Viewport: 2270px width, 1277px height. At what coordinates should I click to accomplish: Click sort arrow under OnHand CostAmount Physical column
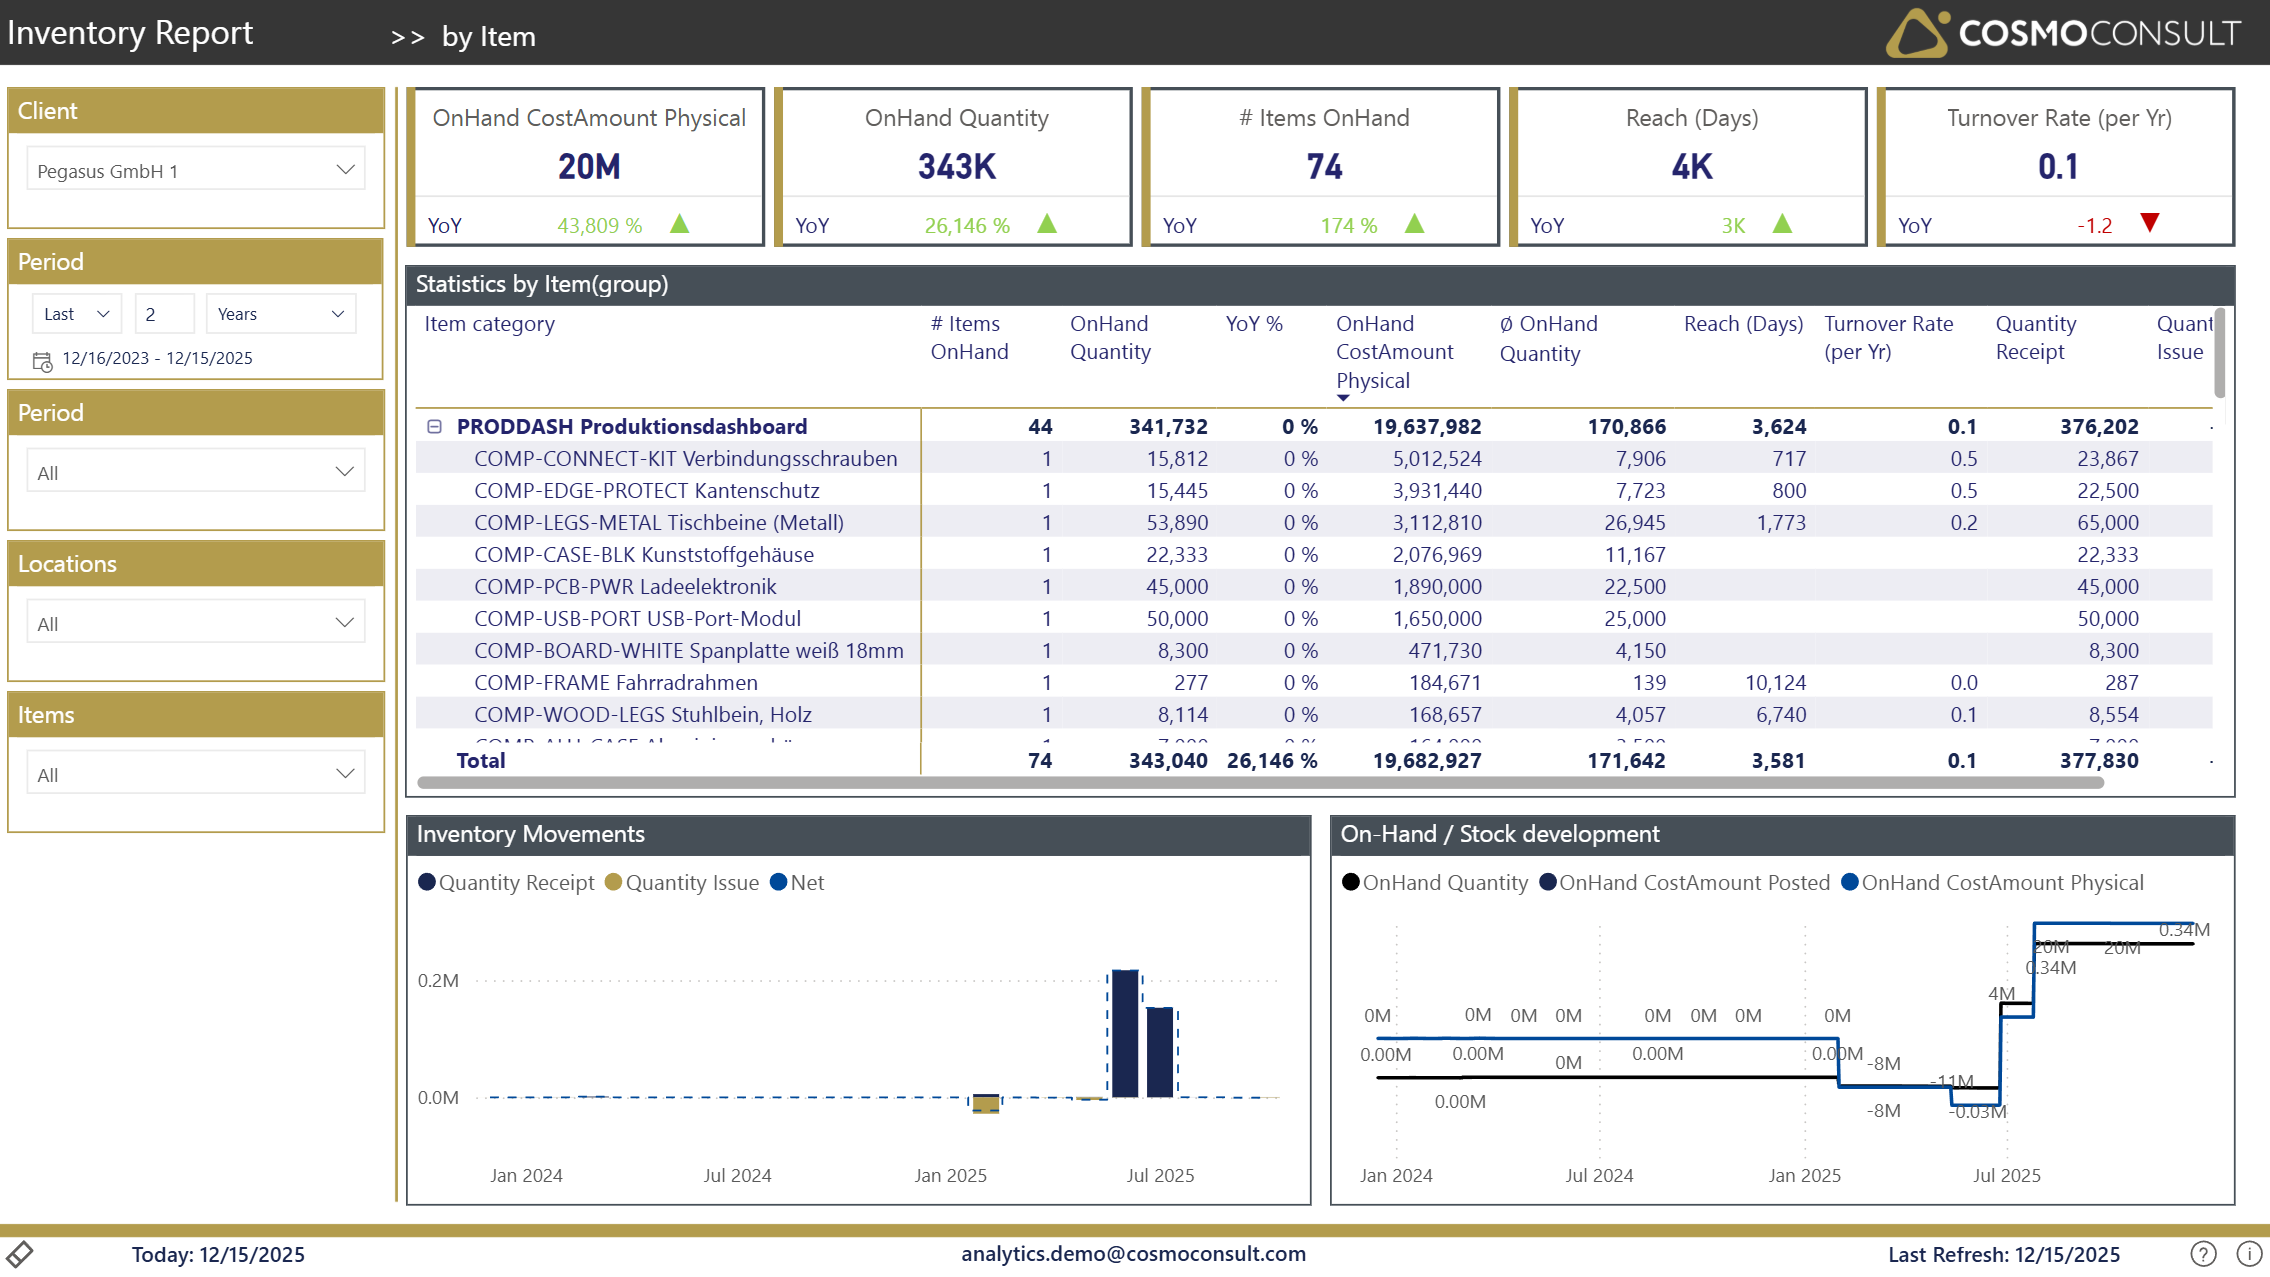pyautogui.click(x=1343, y=398)
